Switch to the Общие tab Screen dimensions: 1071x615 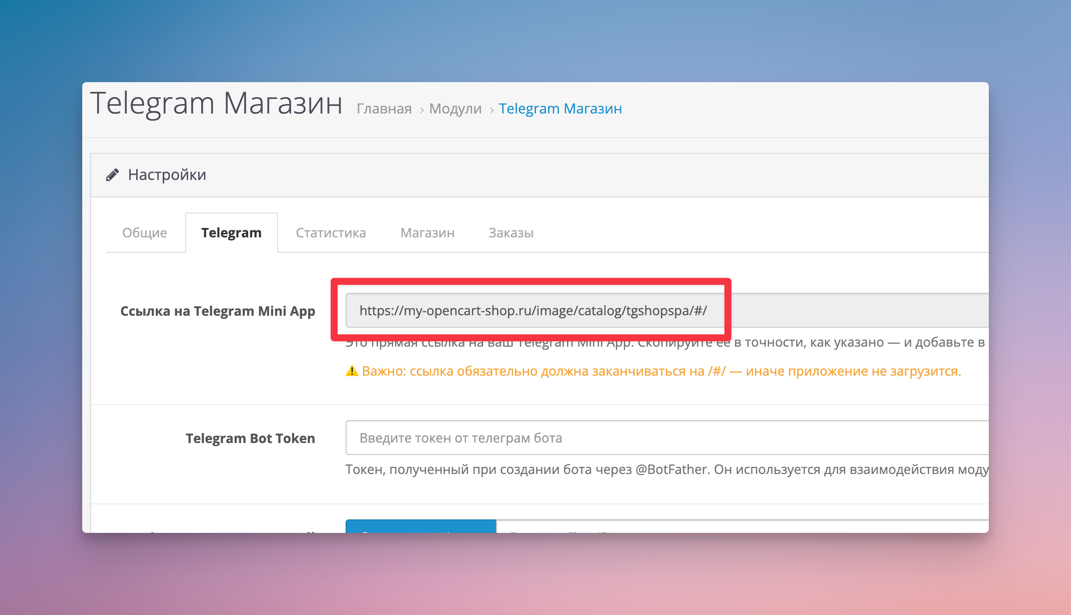pos(144,232)
